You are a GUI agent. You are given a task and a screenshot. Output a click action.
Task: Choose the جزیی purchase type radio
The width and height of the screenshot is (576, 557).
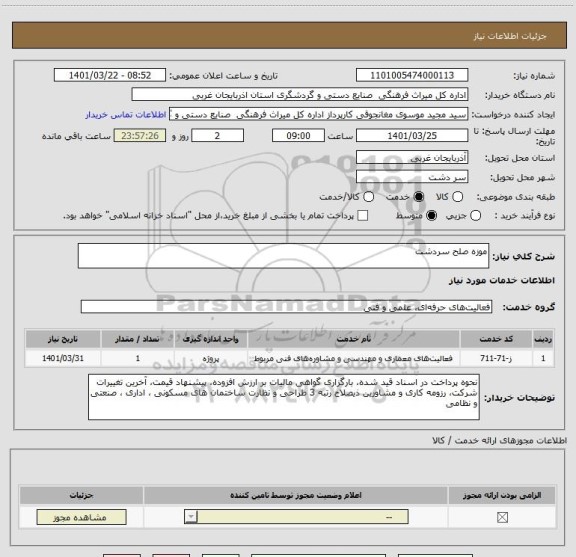(x=475, y=216)
